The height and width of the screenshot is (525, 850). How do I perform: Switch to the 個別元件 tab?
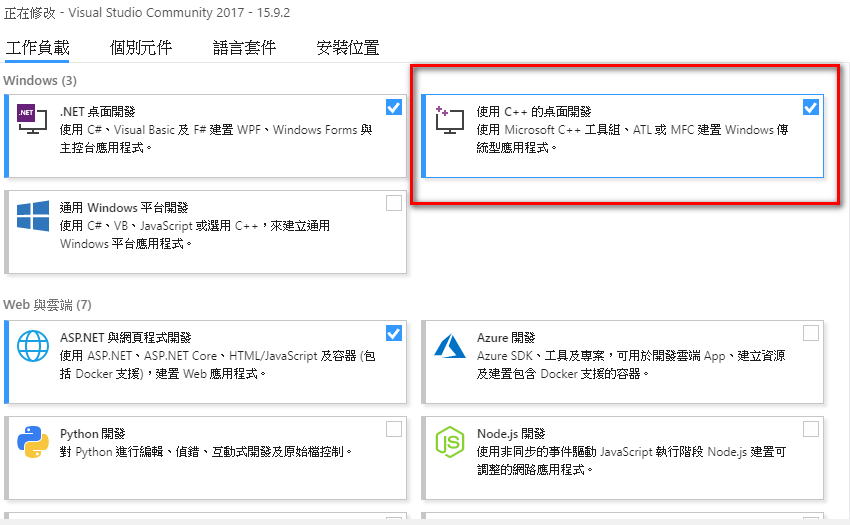point(141,48)
